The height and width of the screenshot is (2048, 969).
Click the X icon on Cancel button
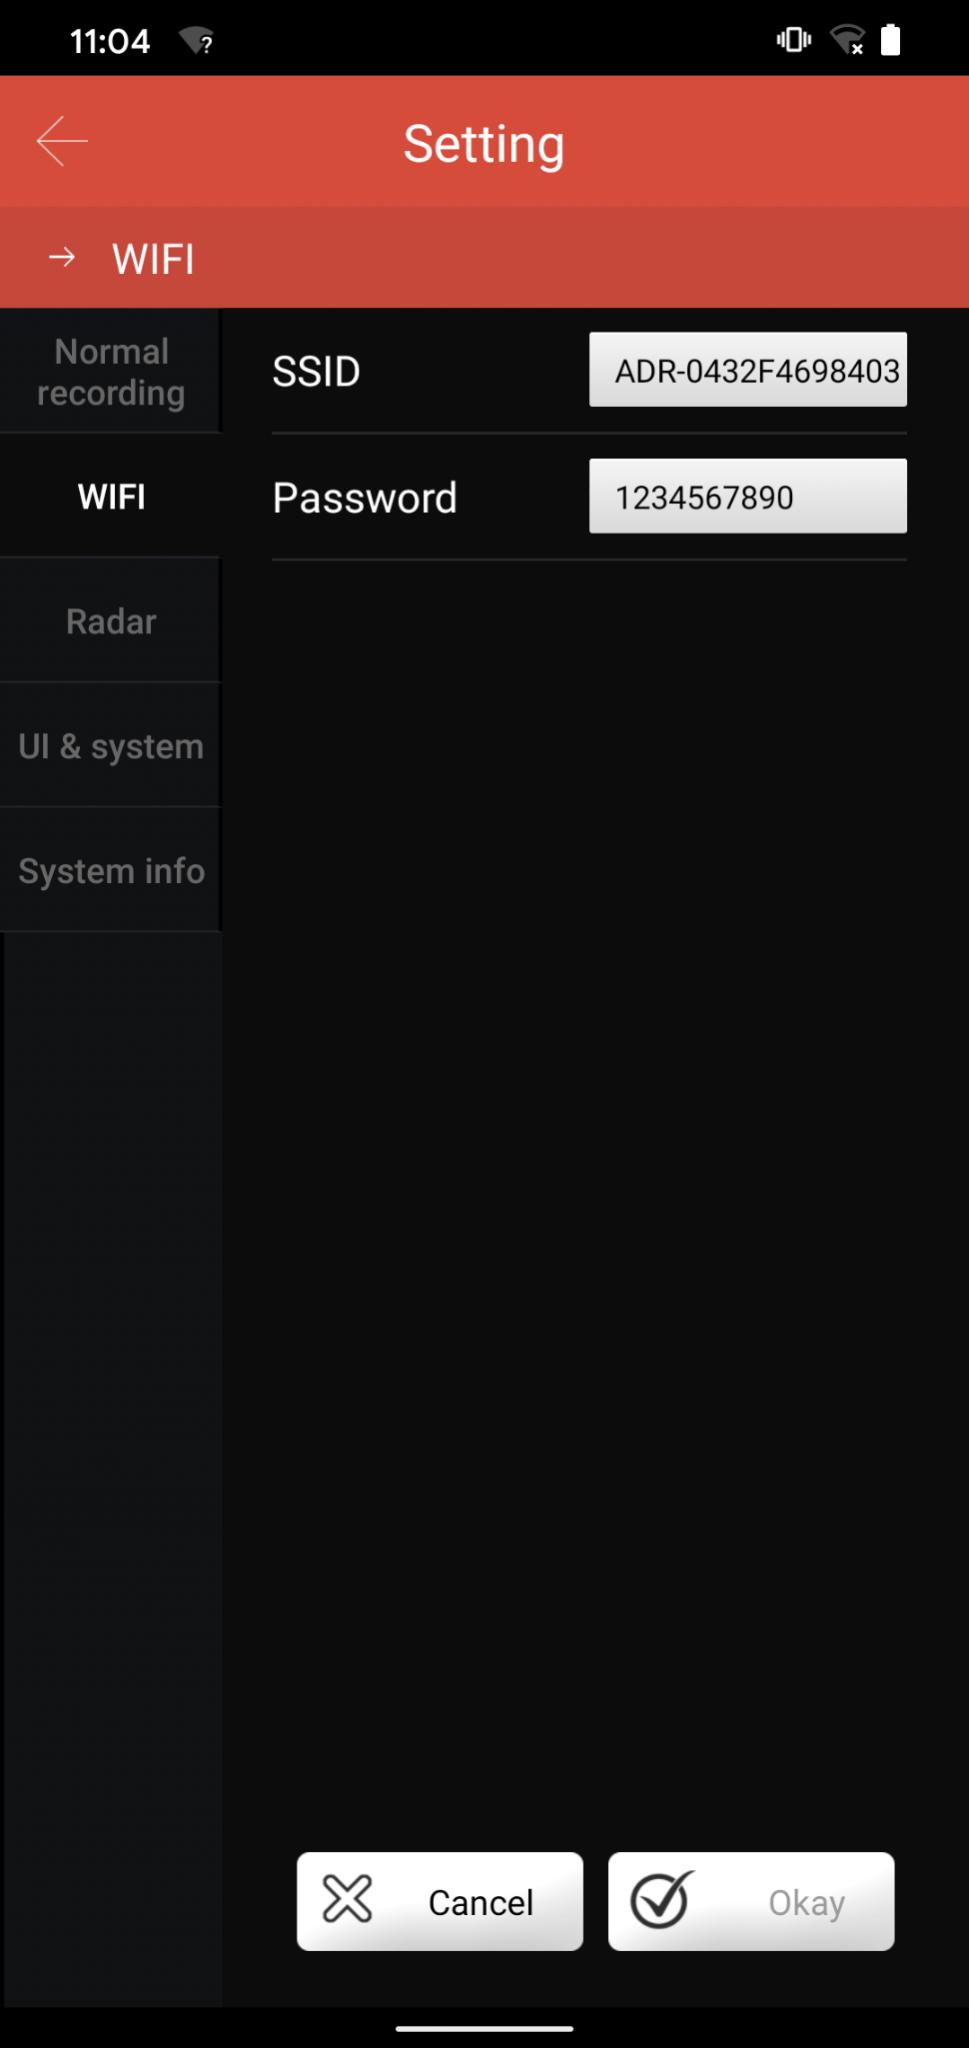click(x=347, y=1899)
